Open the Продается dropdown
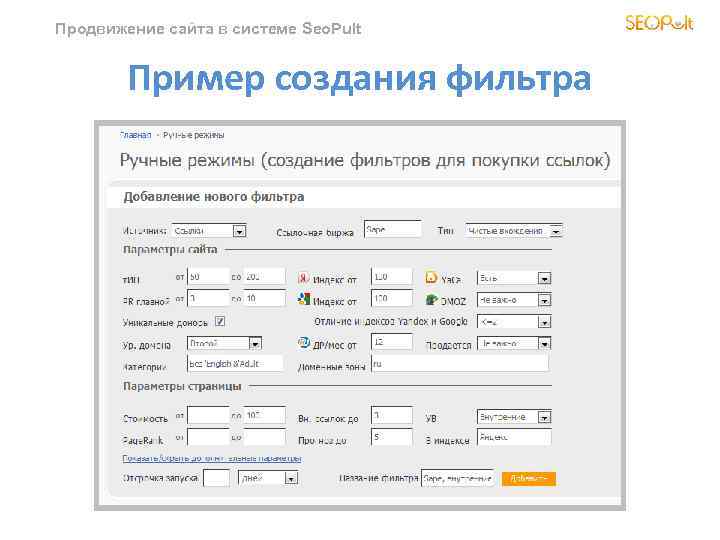 coord(514,343)
